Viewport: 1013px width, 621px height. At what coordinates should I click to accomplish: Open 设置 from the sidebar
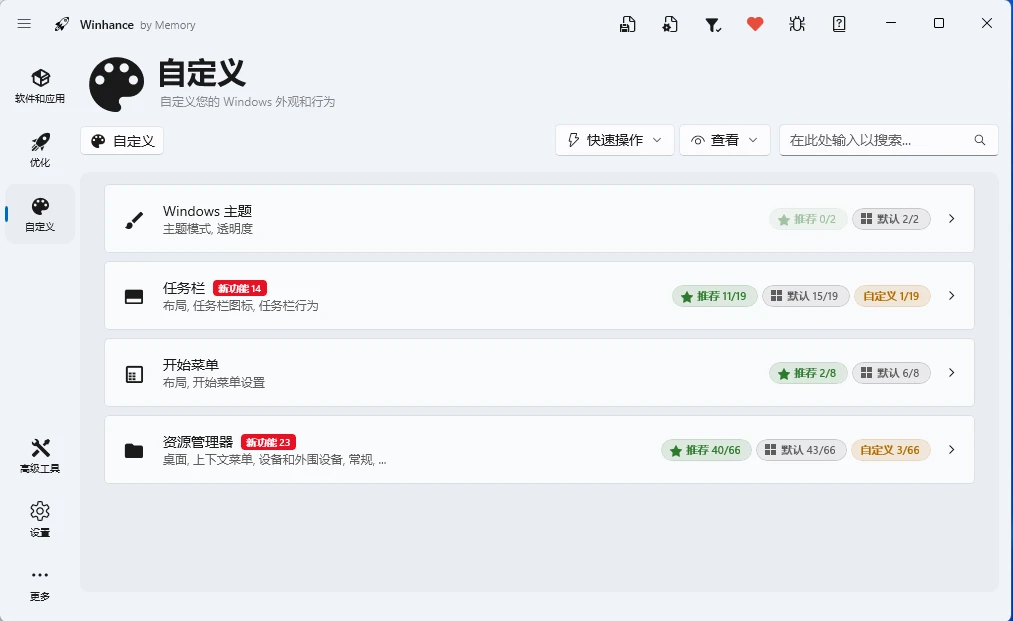coord(40,519)
